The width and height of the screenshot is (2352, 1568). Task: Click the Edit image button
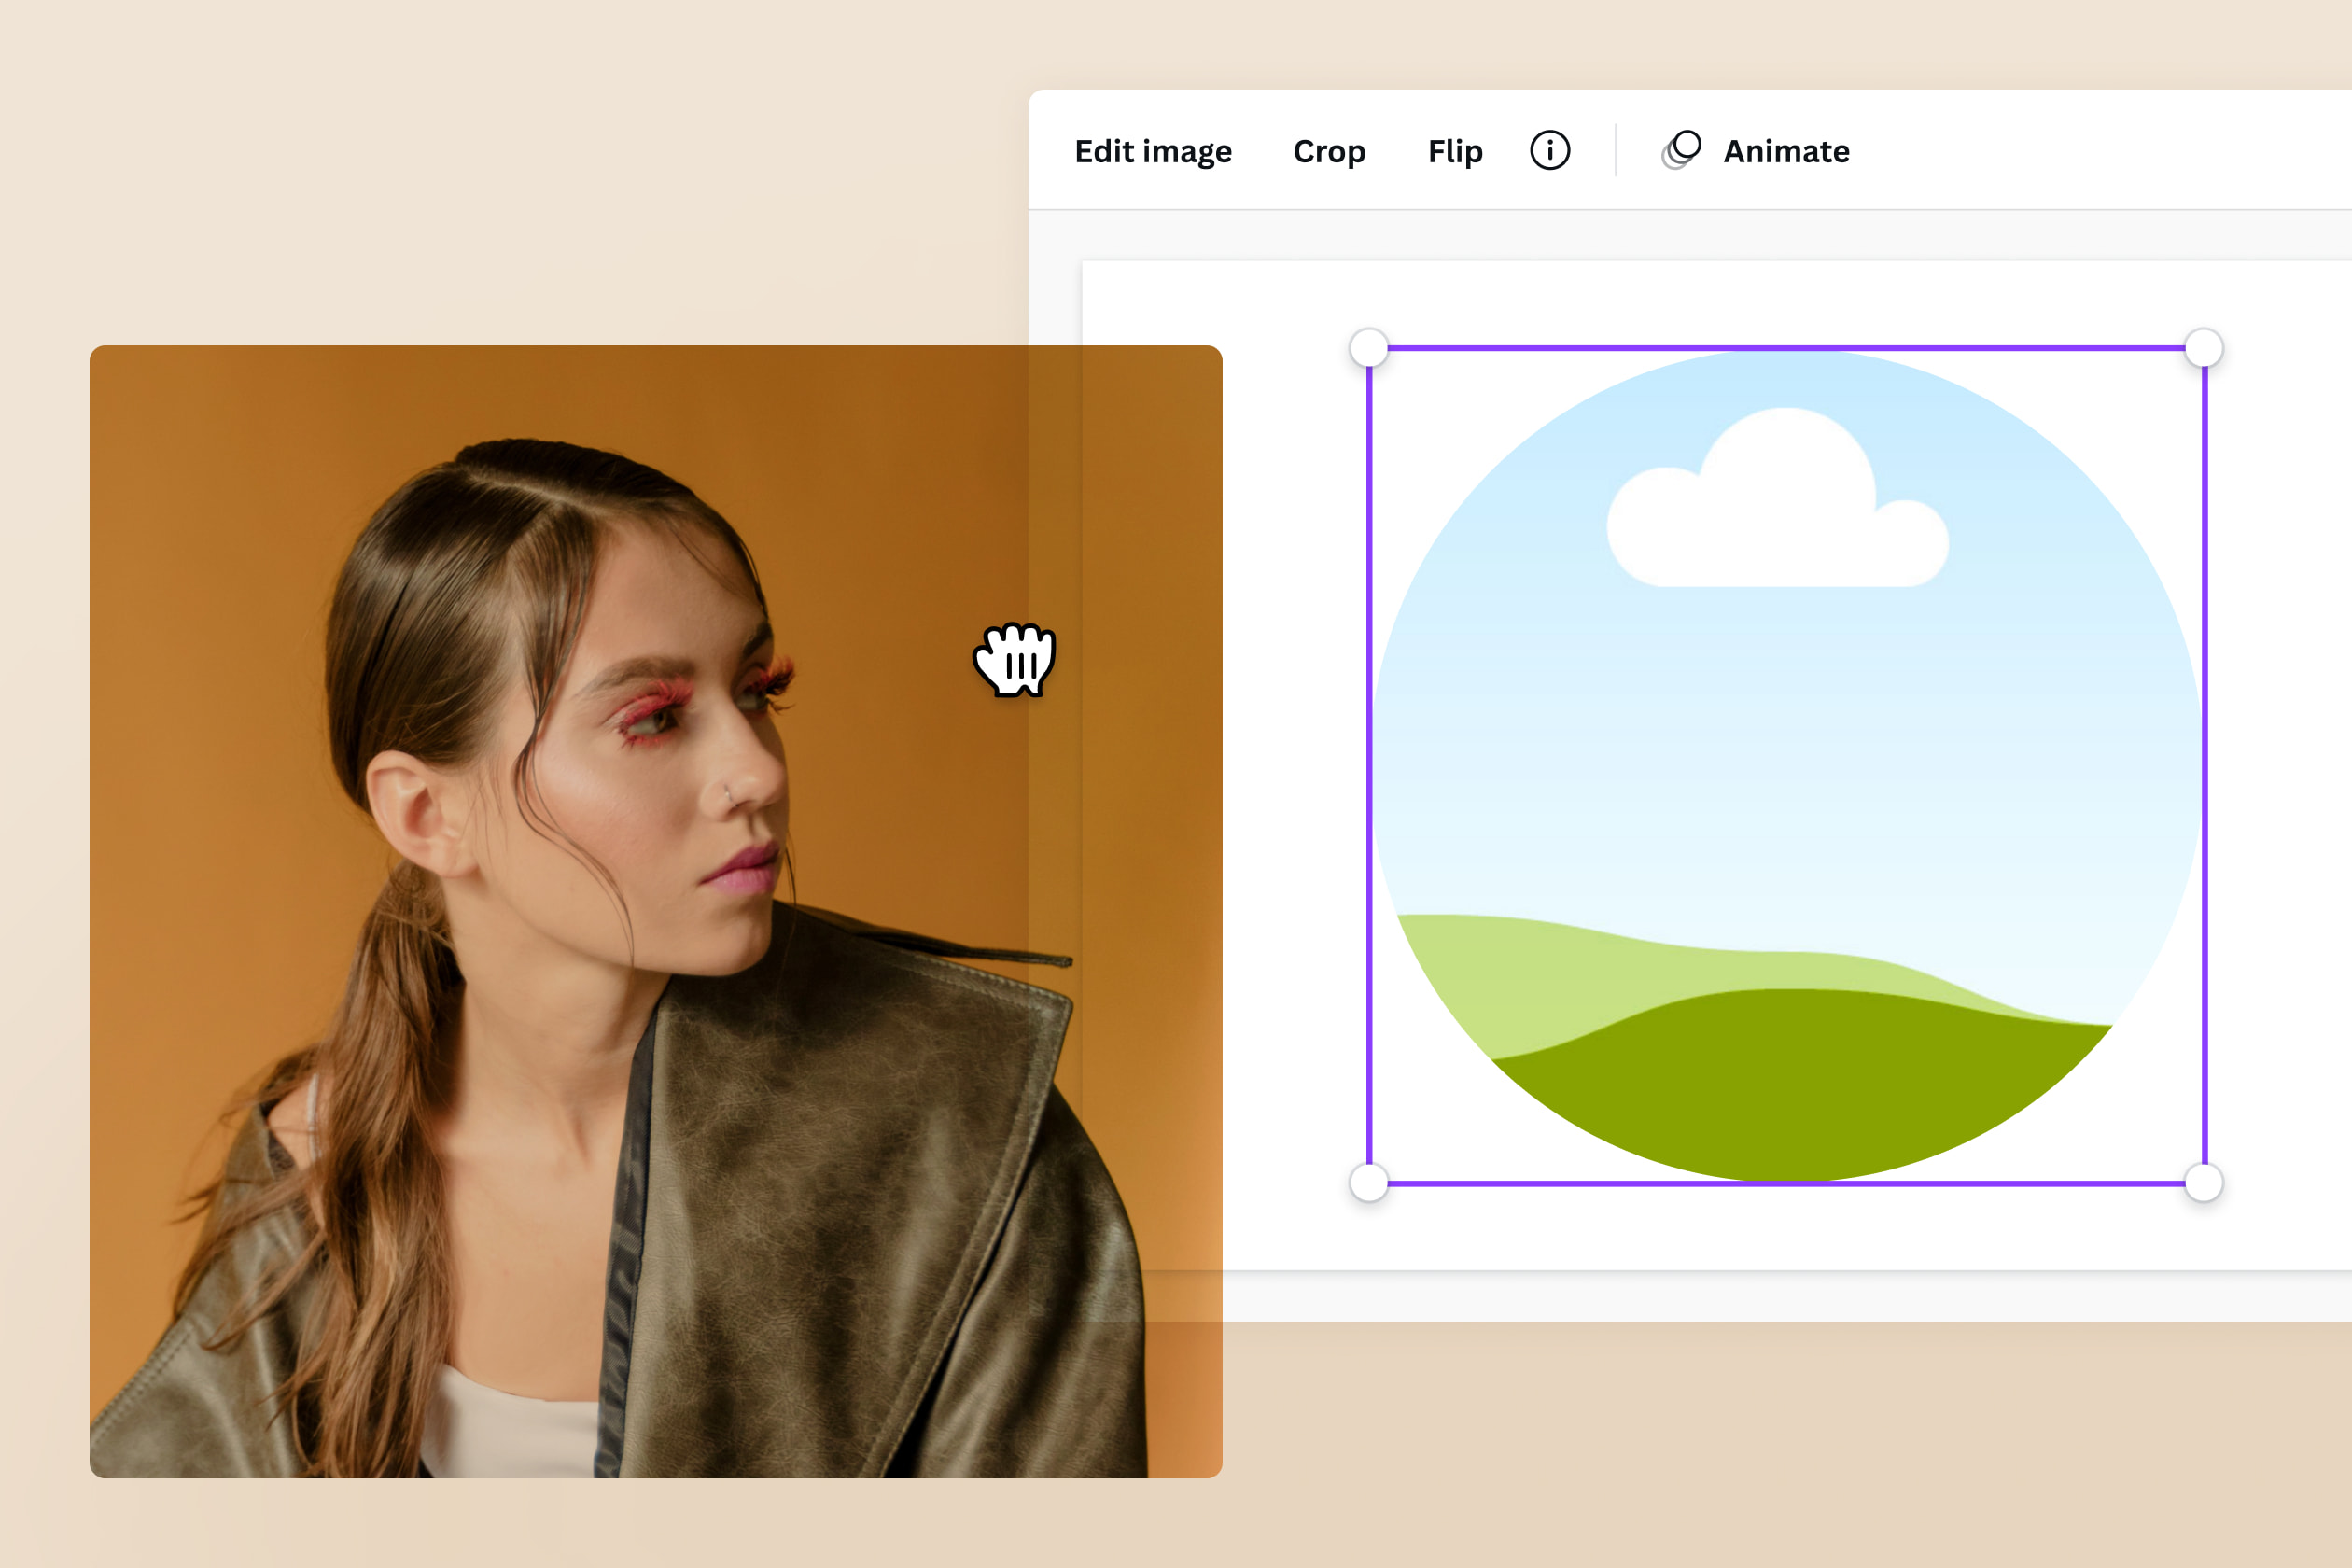[1152, 151]
